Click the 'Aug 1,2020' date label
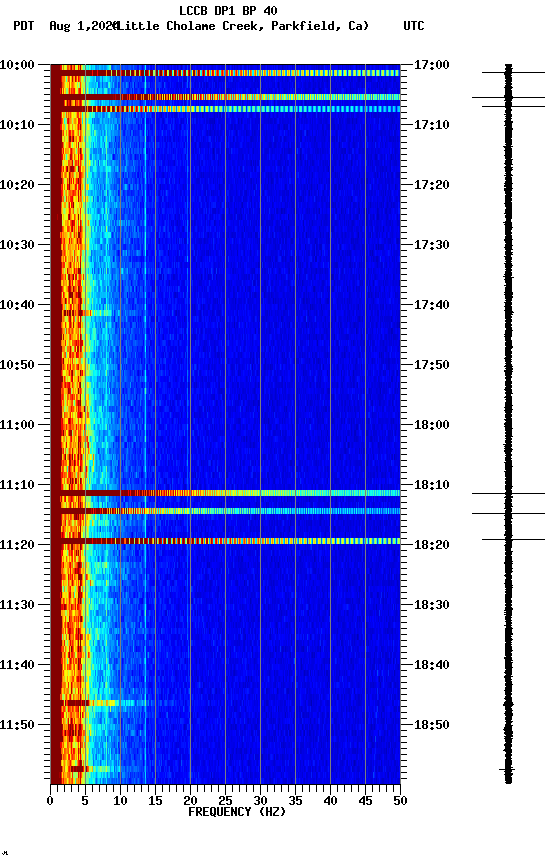Image resolution: width=552 pixels, height=864 pixels. click(x=83, y=26)
